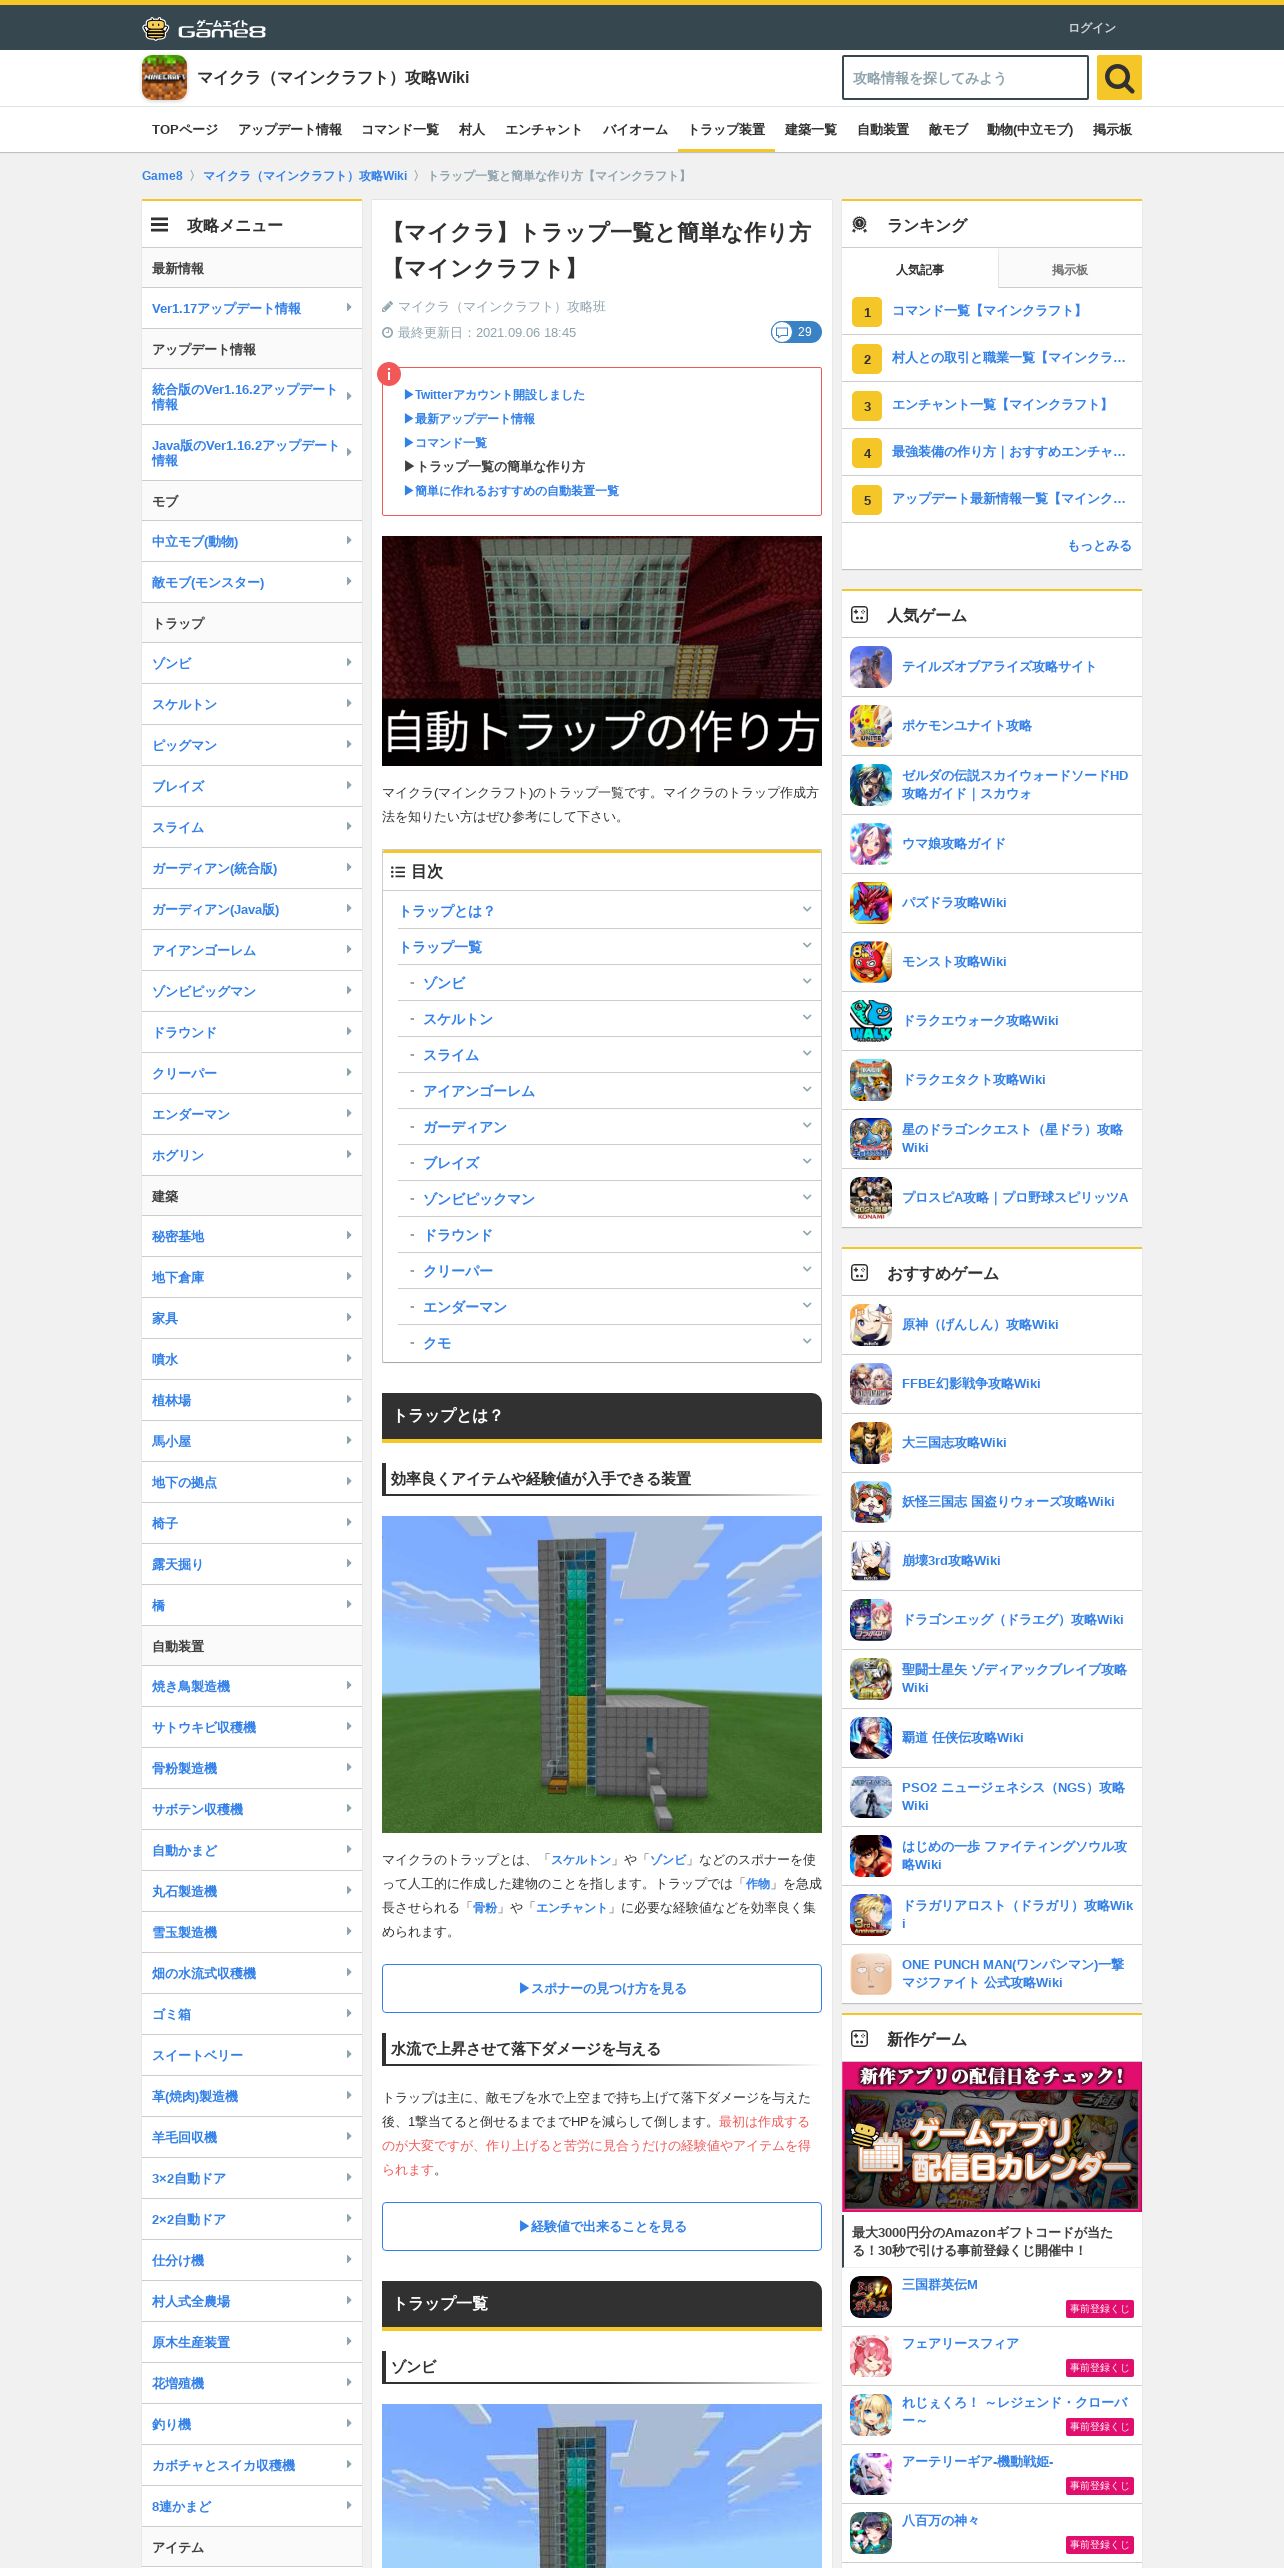The height and width of the screenshot is (2568, 1284).
Task: Switch to the 掲示板 ranking tab
Action: point(1070,269)
